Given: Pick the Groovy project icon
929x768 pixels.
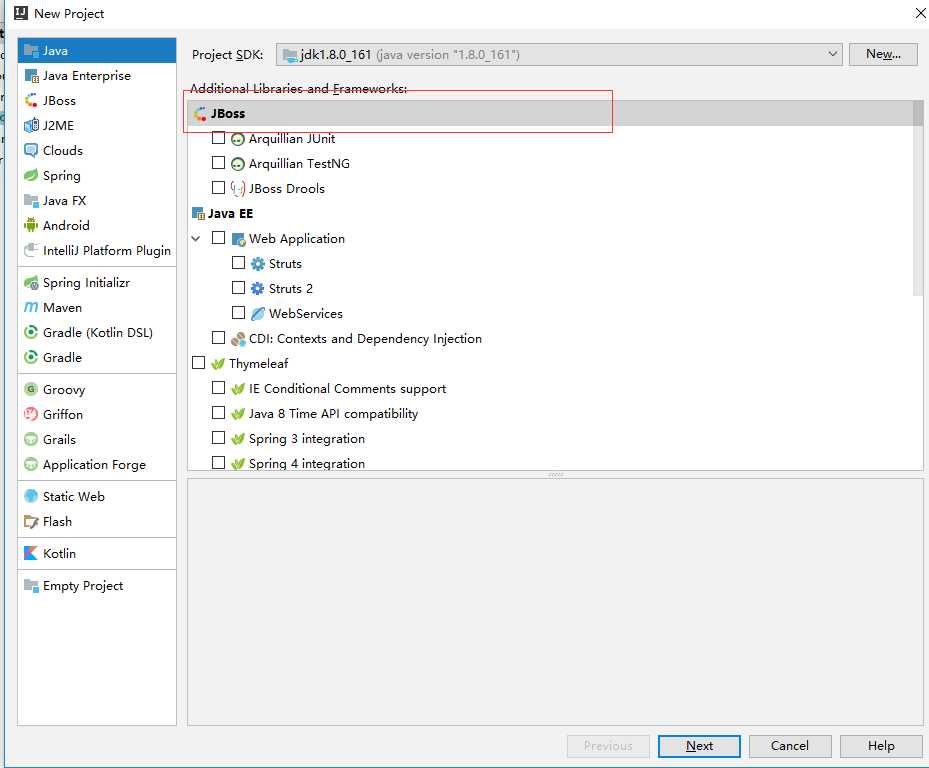Looking at the screenshot, I should [x=31, y=389].
